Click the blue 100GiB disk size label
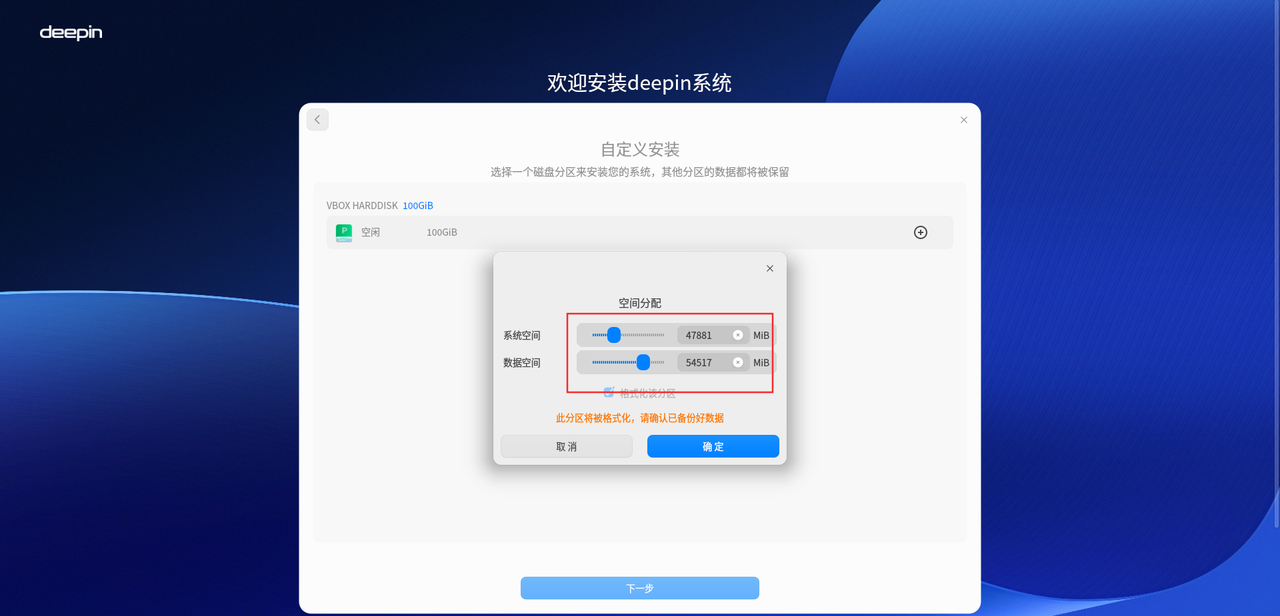 tap(418, 206)
